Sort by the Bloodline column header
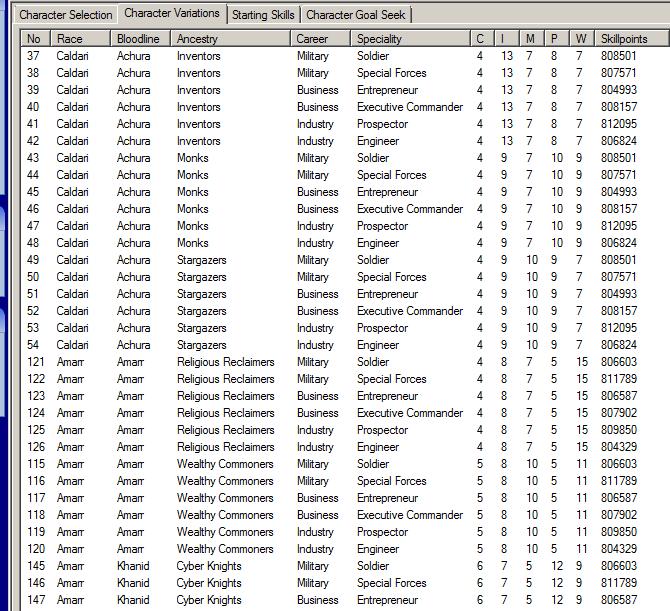670x611 pixels. (x=141, y=38)
